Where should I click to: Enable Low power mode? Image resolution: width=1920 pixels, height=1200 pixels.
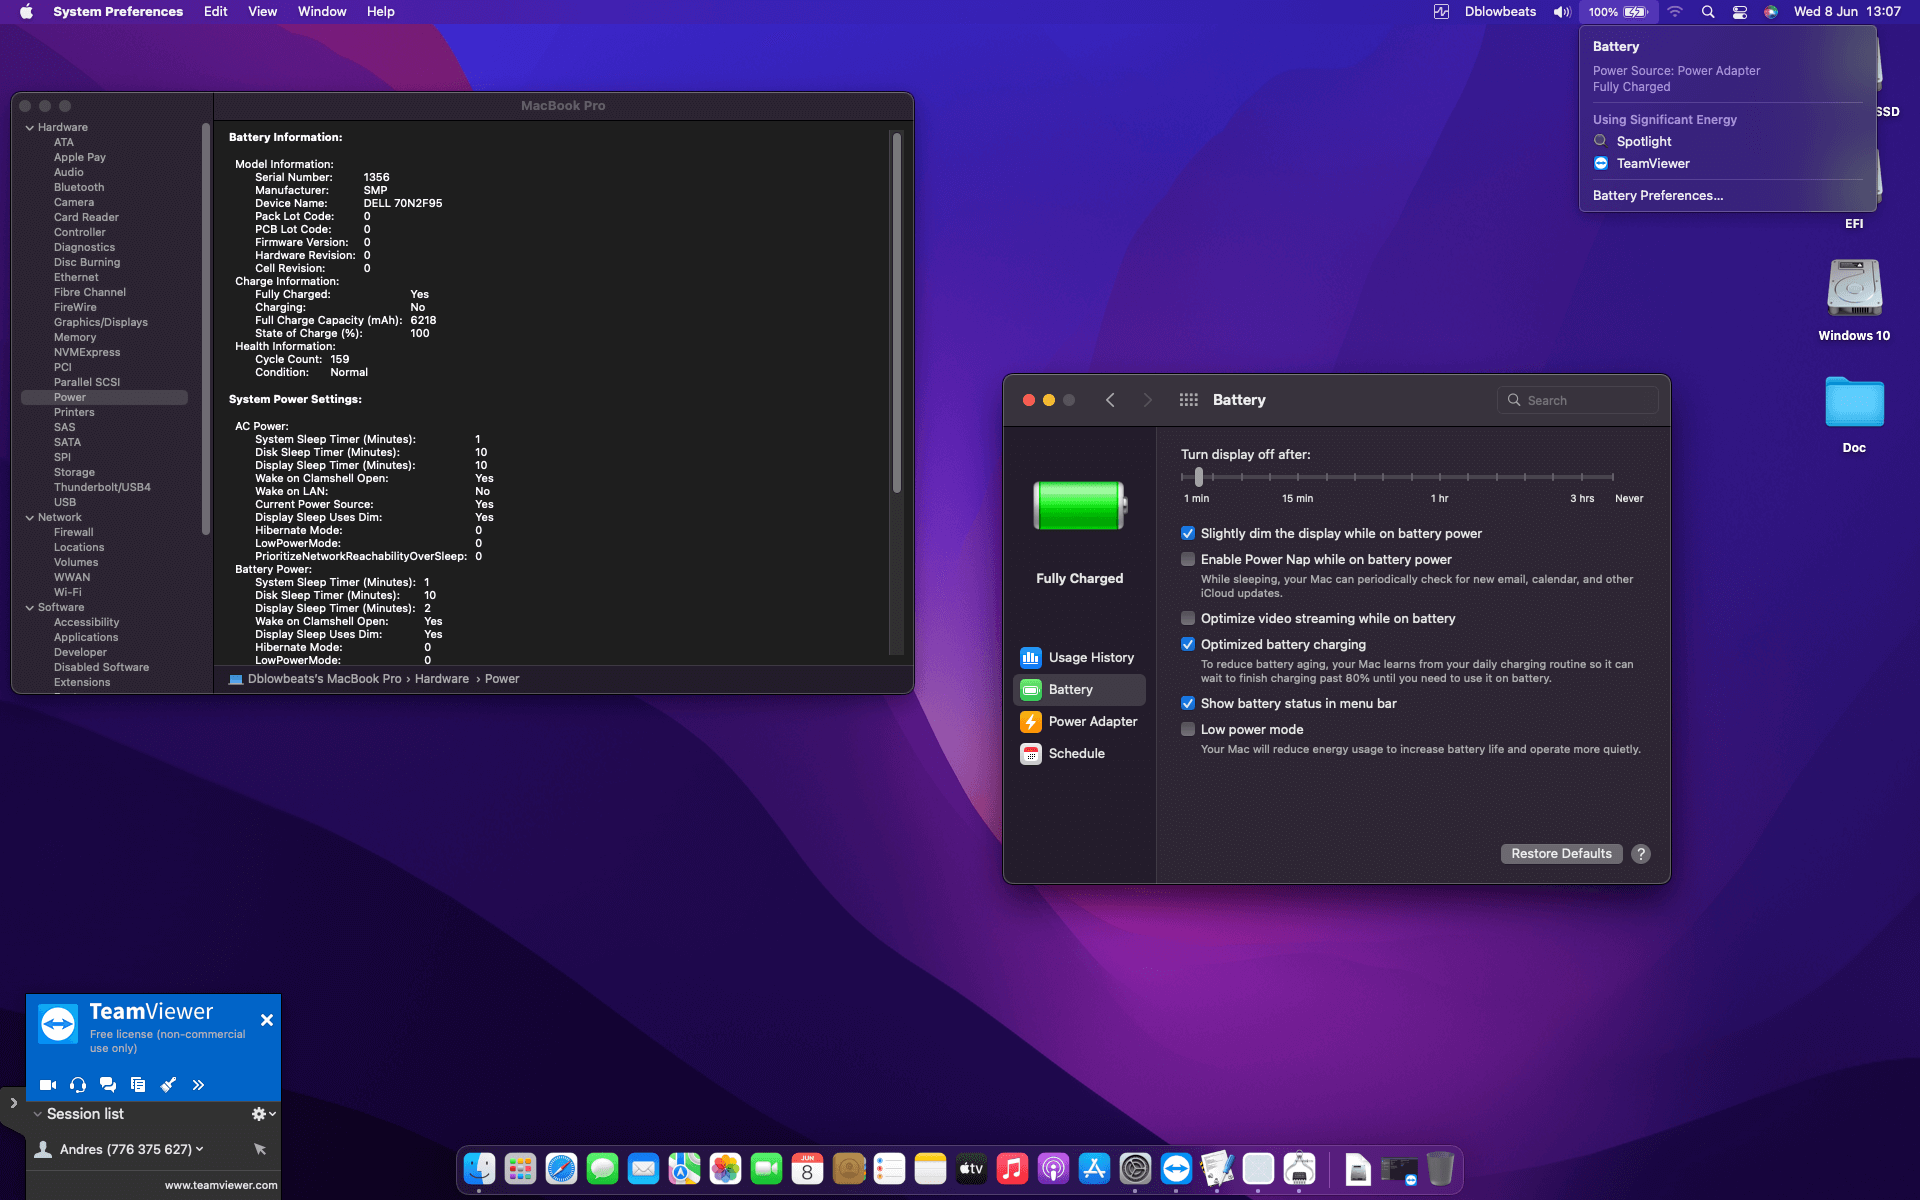point(1188,729)
